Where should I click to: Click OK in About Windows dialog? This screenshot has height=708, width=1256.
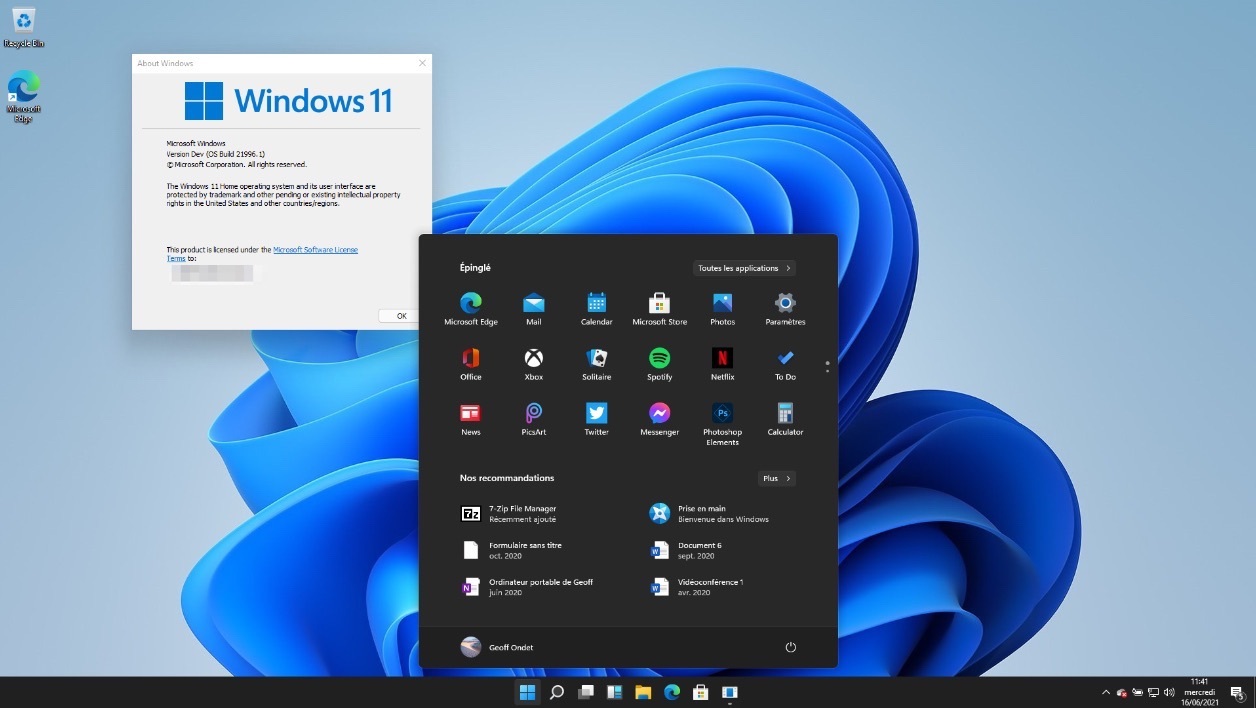[x=401, y=316]
